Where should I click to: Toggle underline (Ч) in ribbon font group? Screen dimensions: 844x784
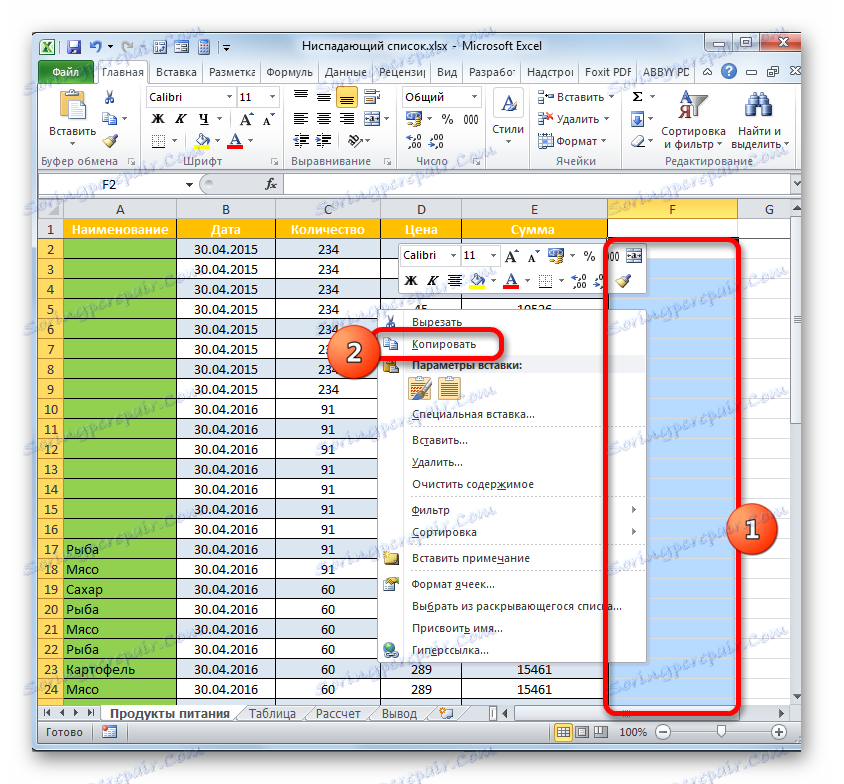[203, 119]
